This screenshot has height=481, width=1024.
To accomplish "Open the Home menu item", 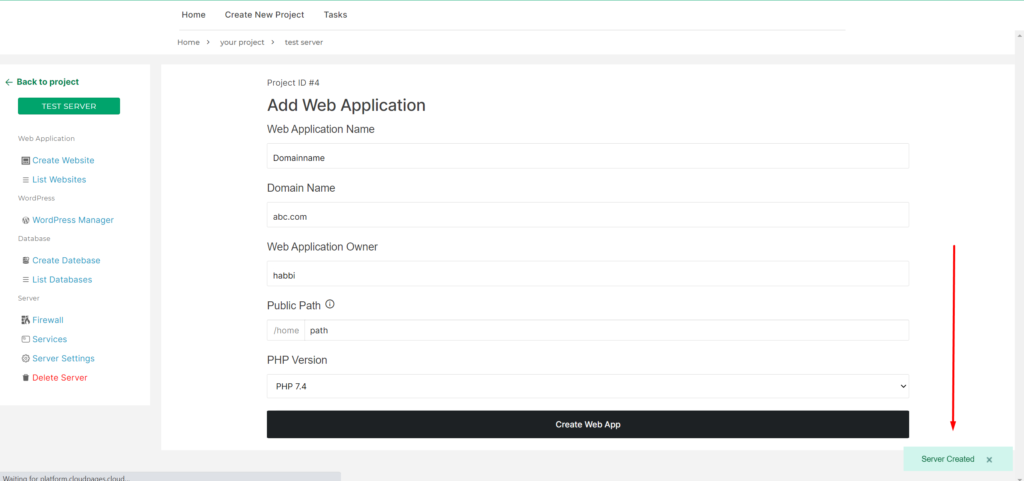I will [193, 14].
